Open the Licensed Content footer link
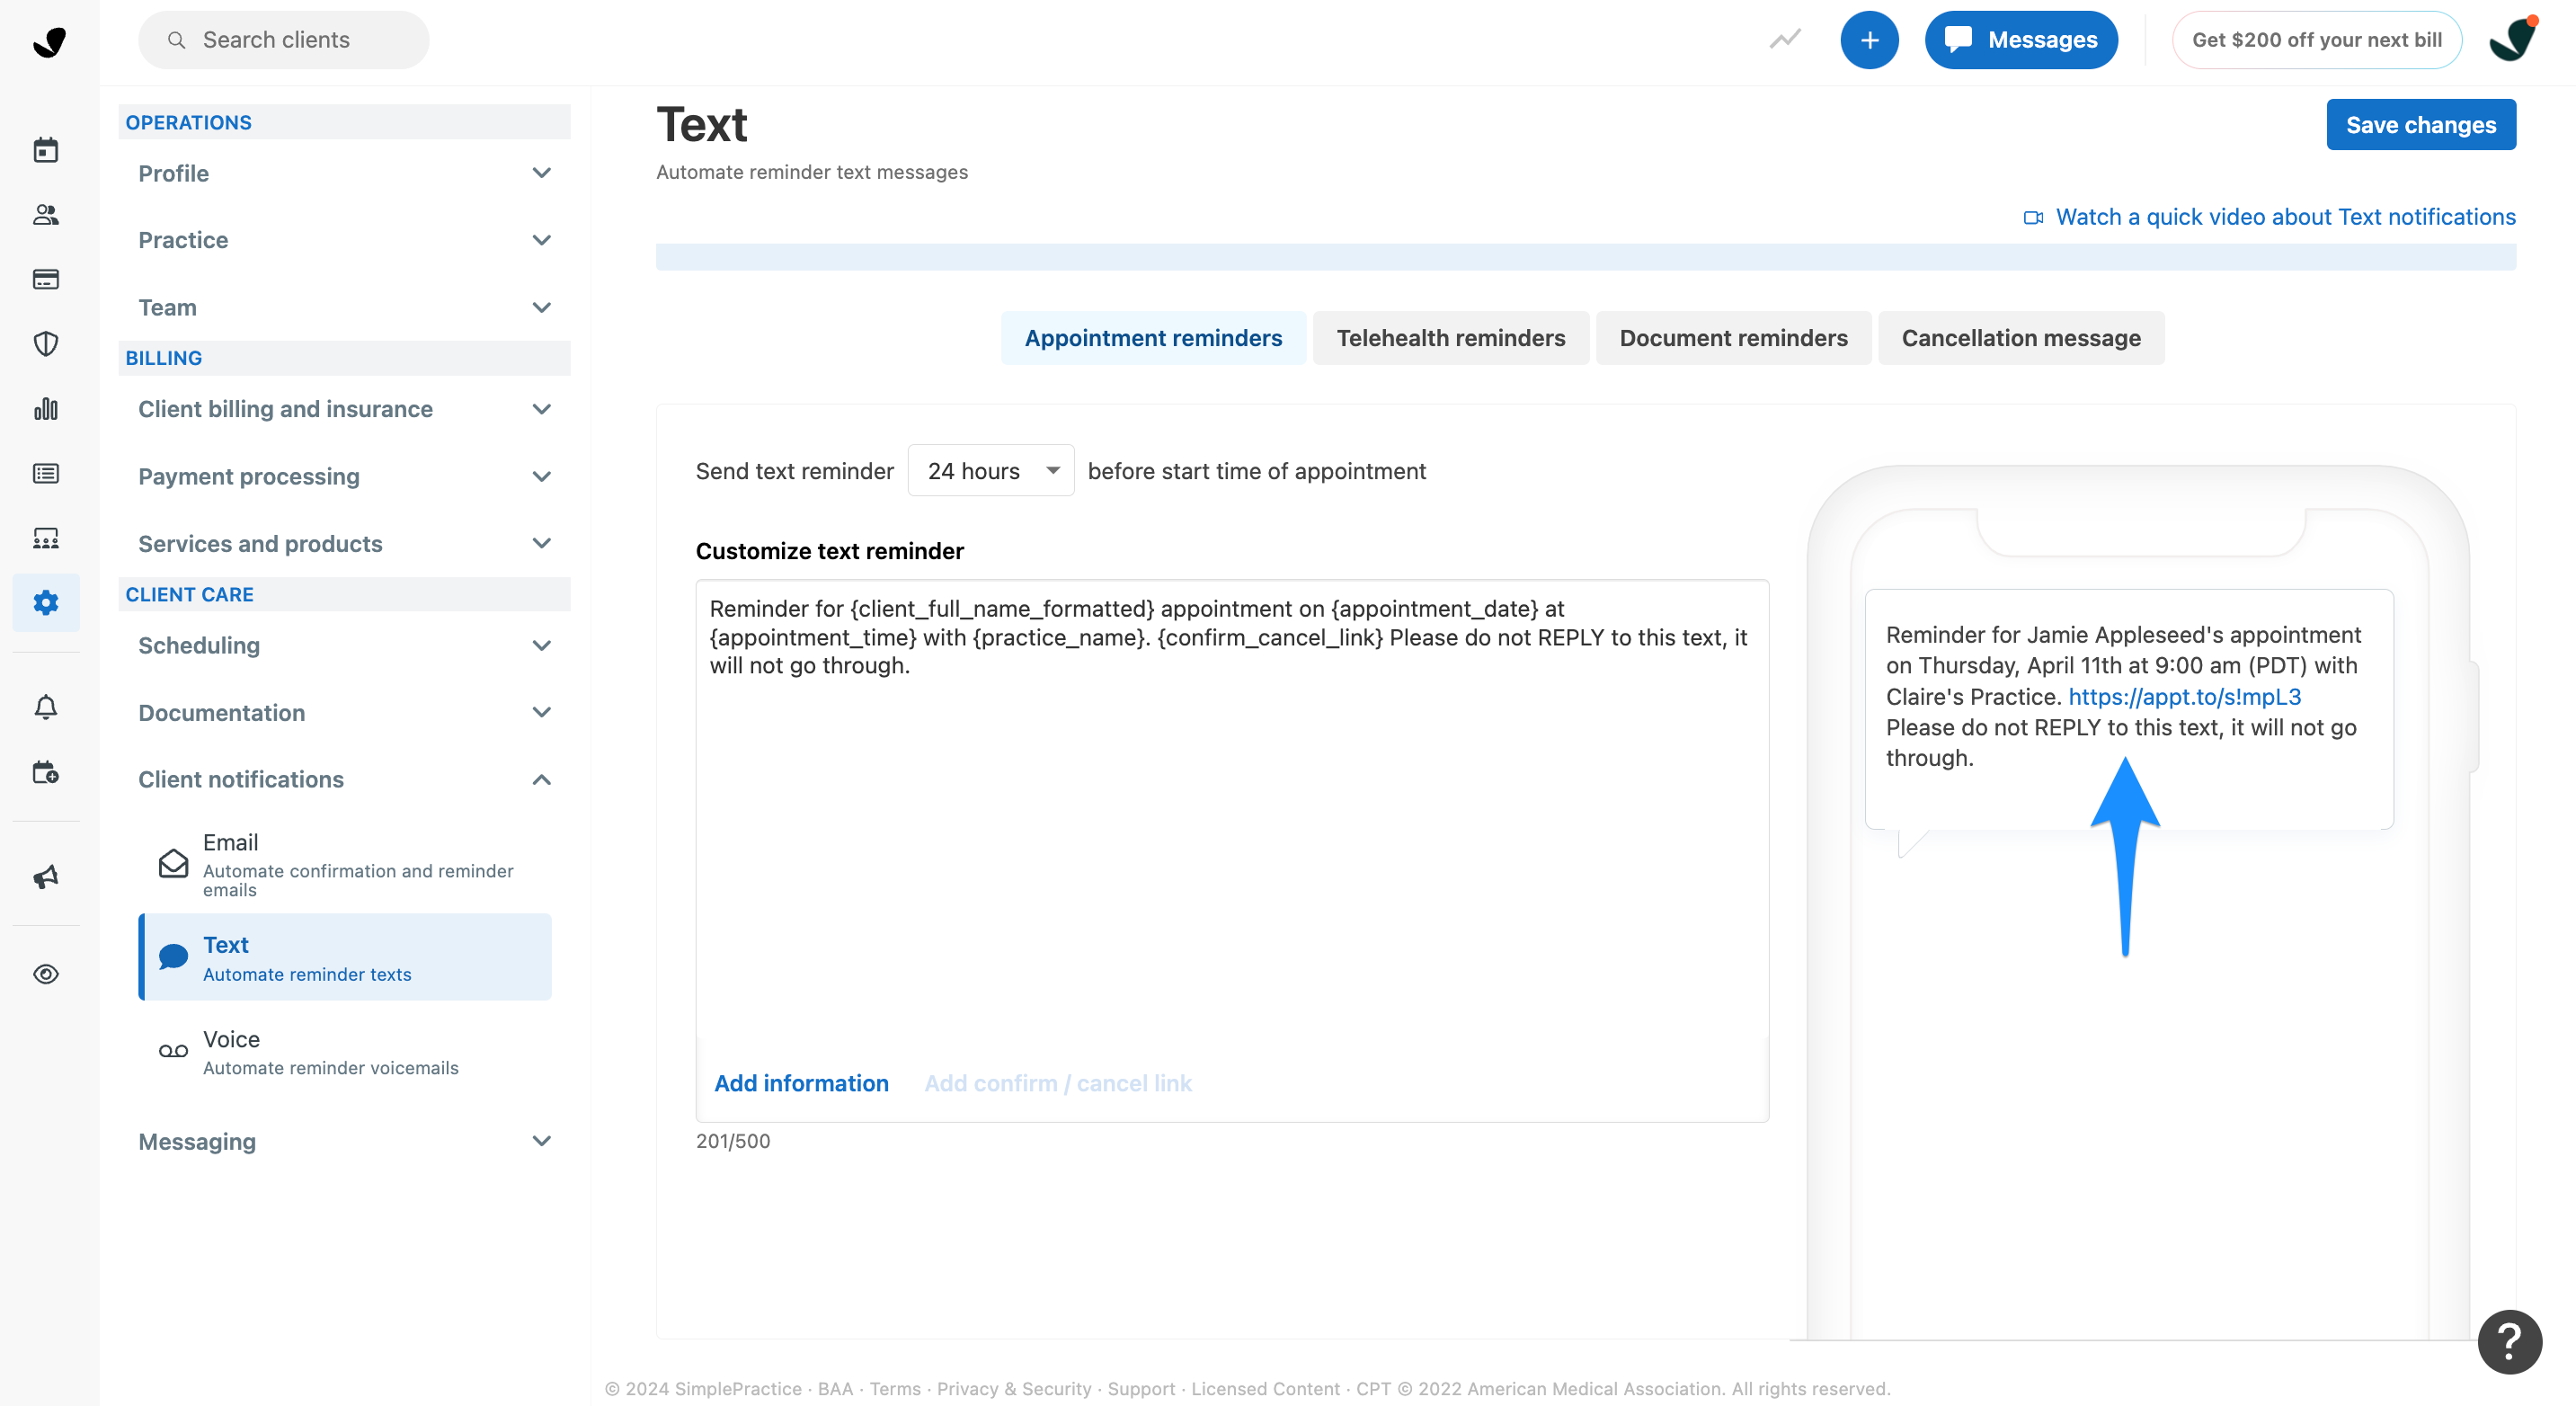The image size is (2576, 1406). pos(1264,1388)
